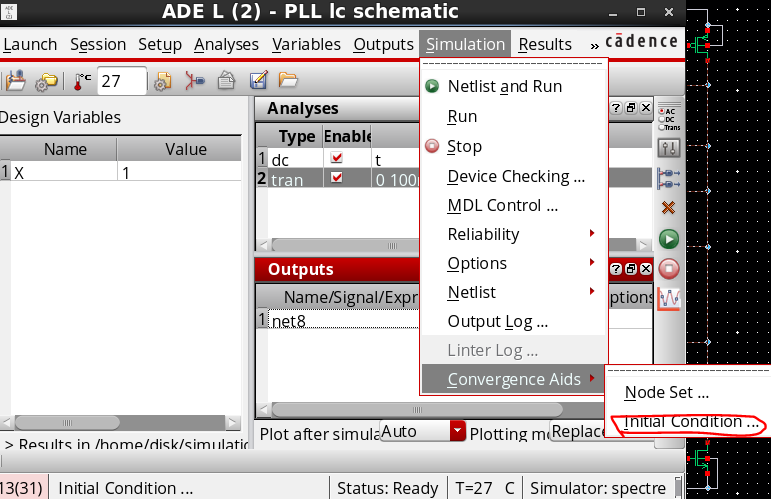The image size is (771, 499).
Task: Show hidden menus with the » chevron
Action: pyautogui.click(x=594, y=45)
